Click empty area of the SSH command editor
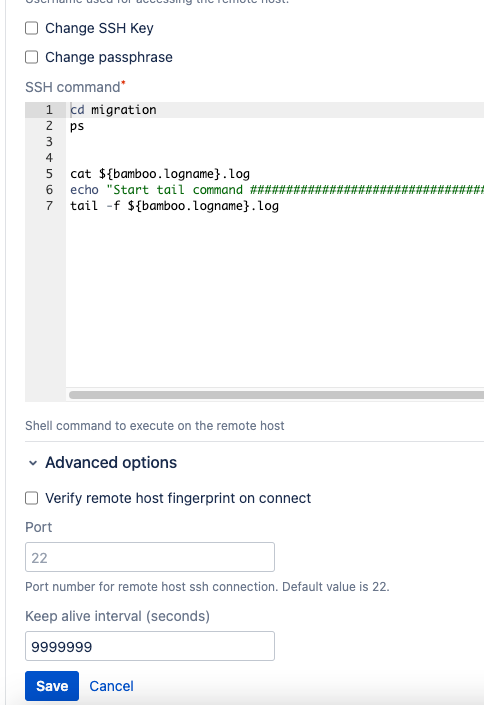This screenshot has width=484, height=705. (x=274, y=301)
